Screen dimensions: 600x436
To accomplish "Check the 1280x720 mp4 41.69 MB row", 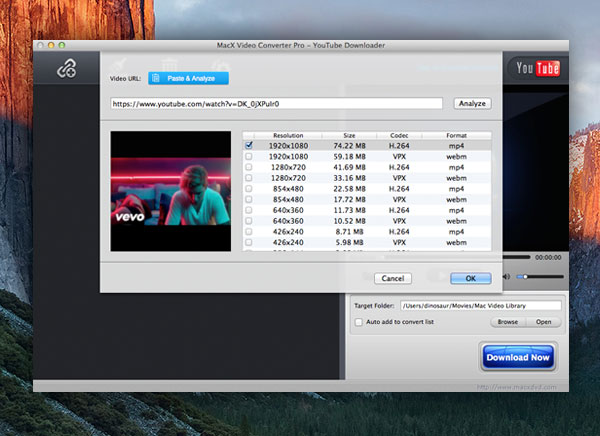I will [x=249, y=167].
